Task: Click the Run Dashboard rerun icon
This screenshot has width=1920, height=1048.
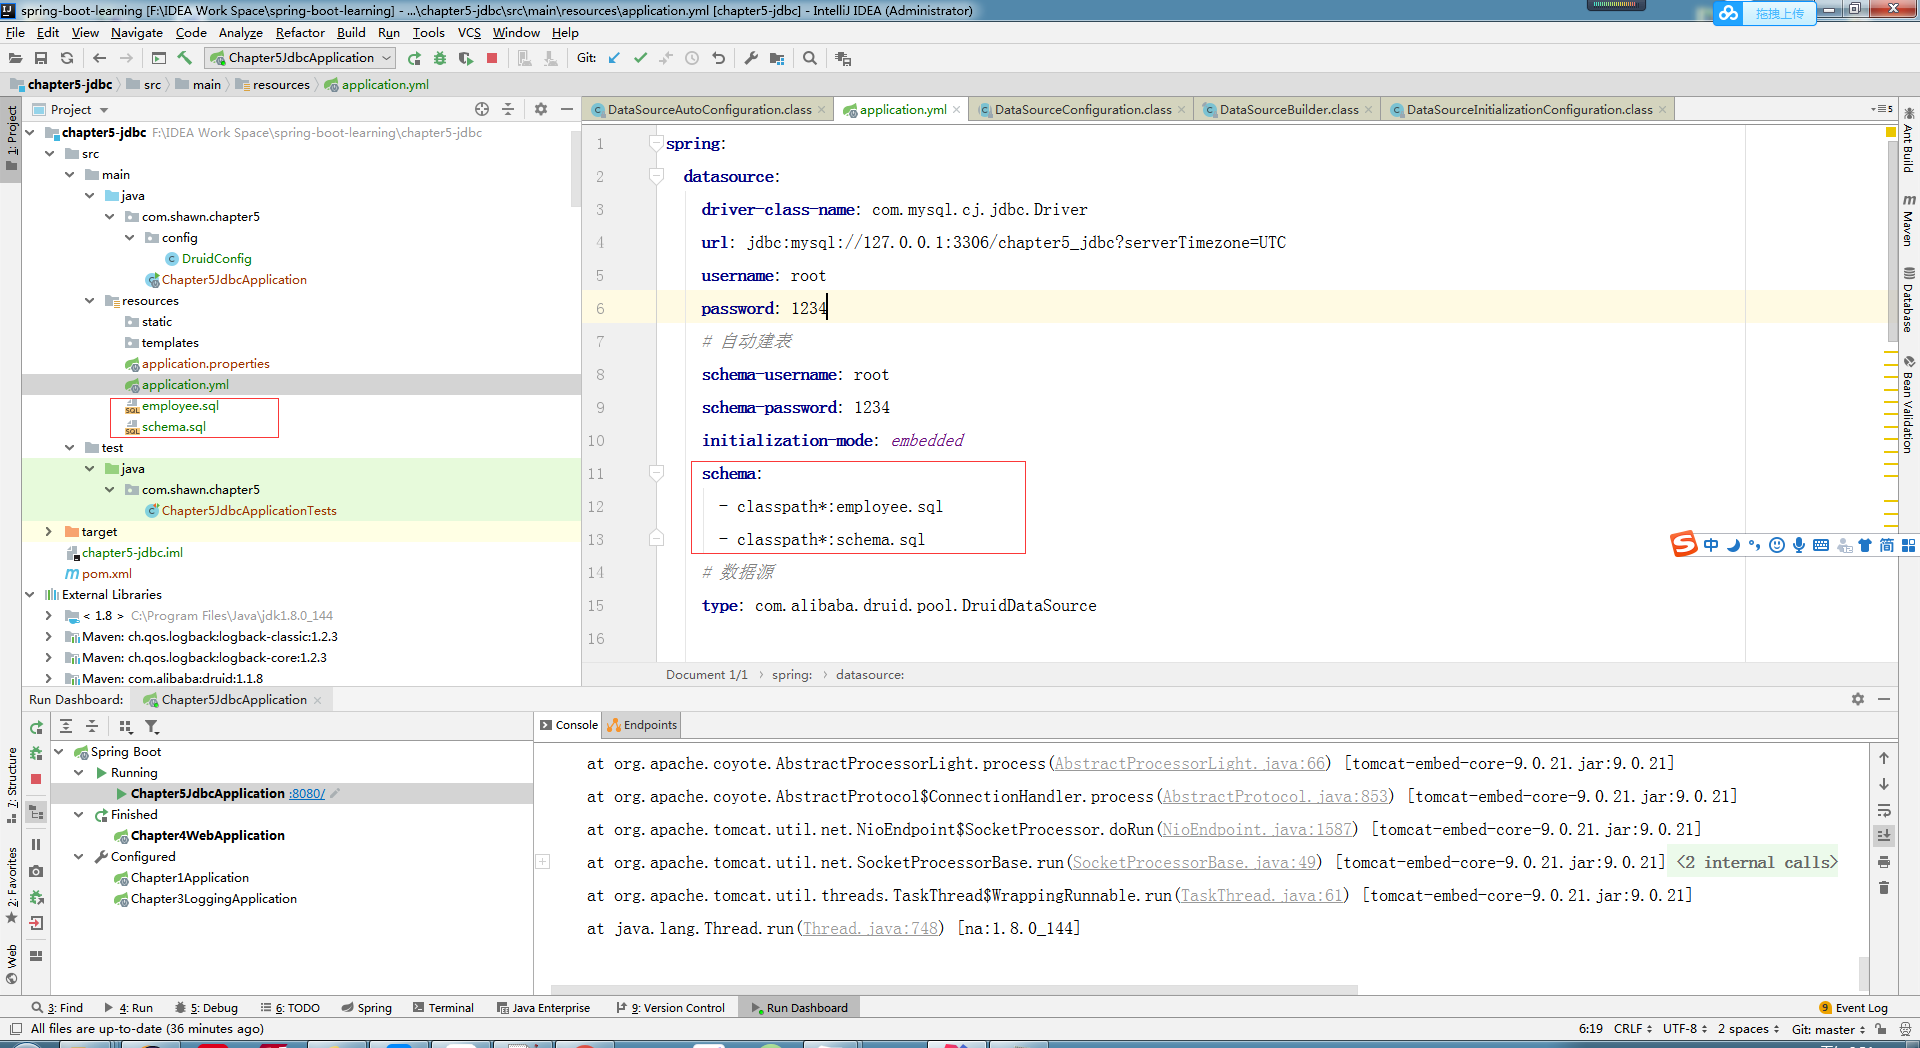Action: (36, 727)
